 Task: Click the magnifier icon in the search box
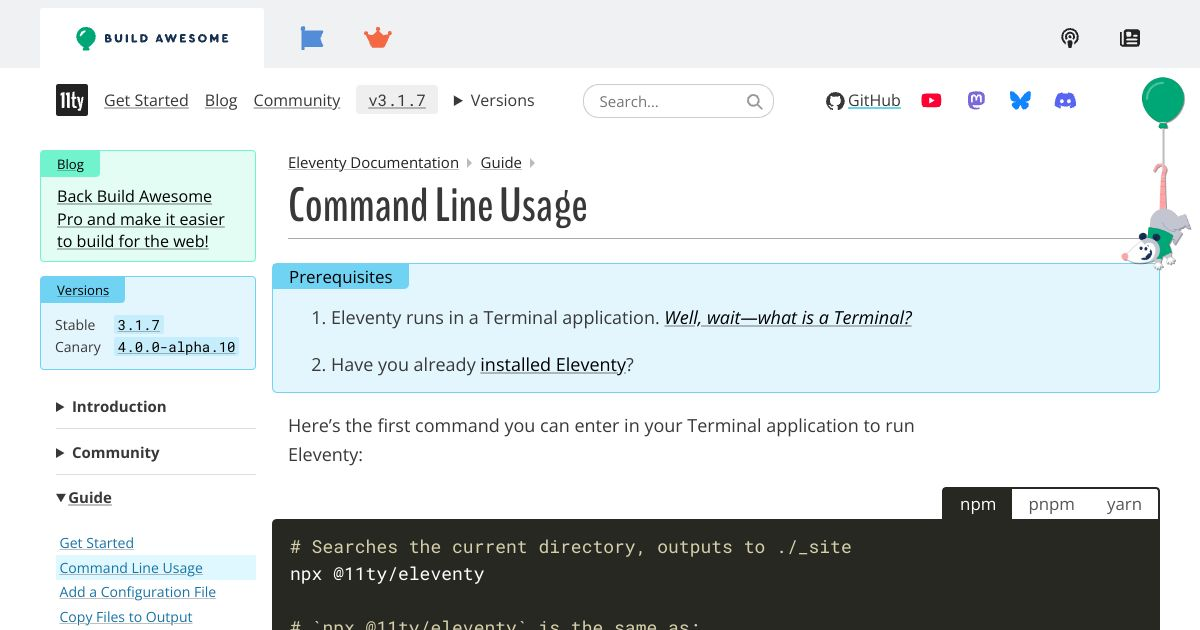[755, 101]
